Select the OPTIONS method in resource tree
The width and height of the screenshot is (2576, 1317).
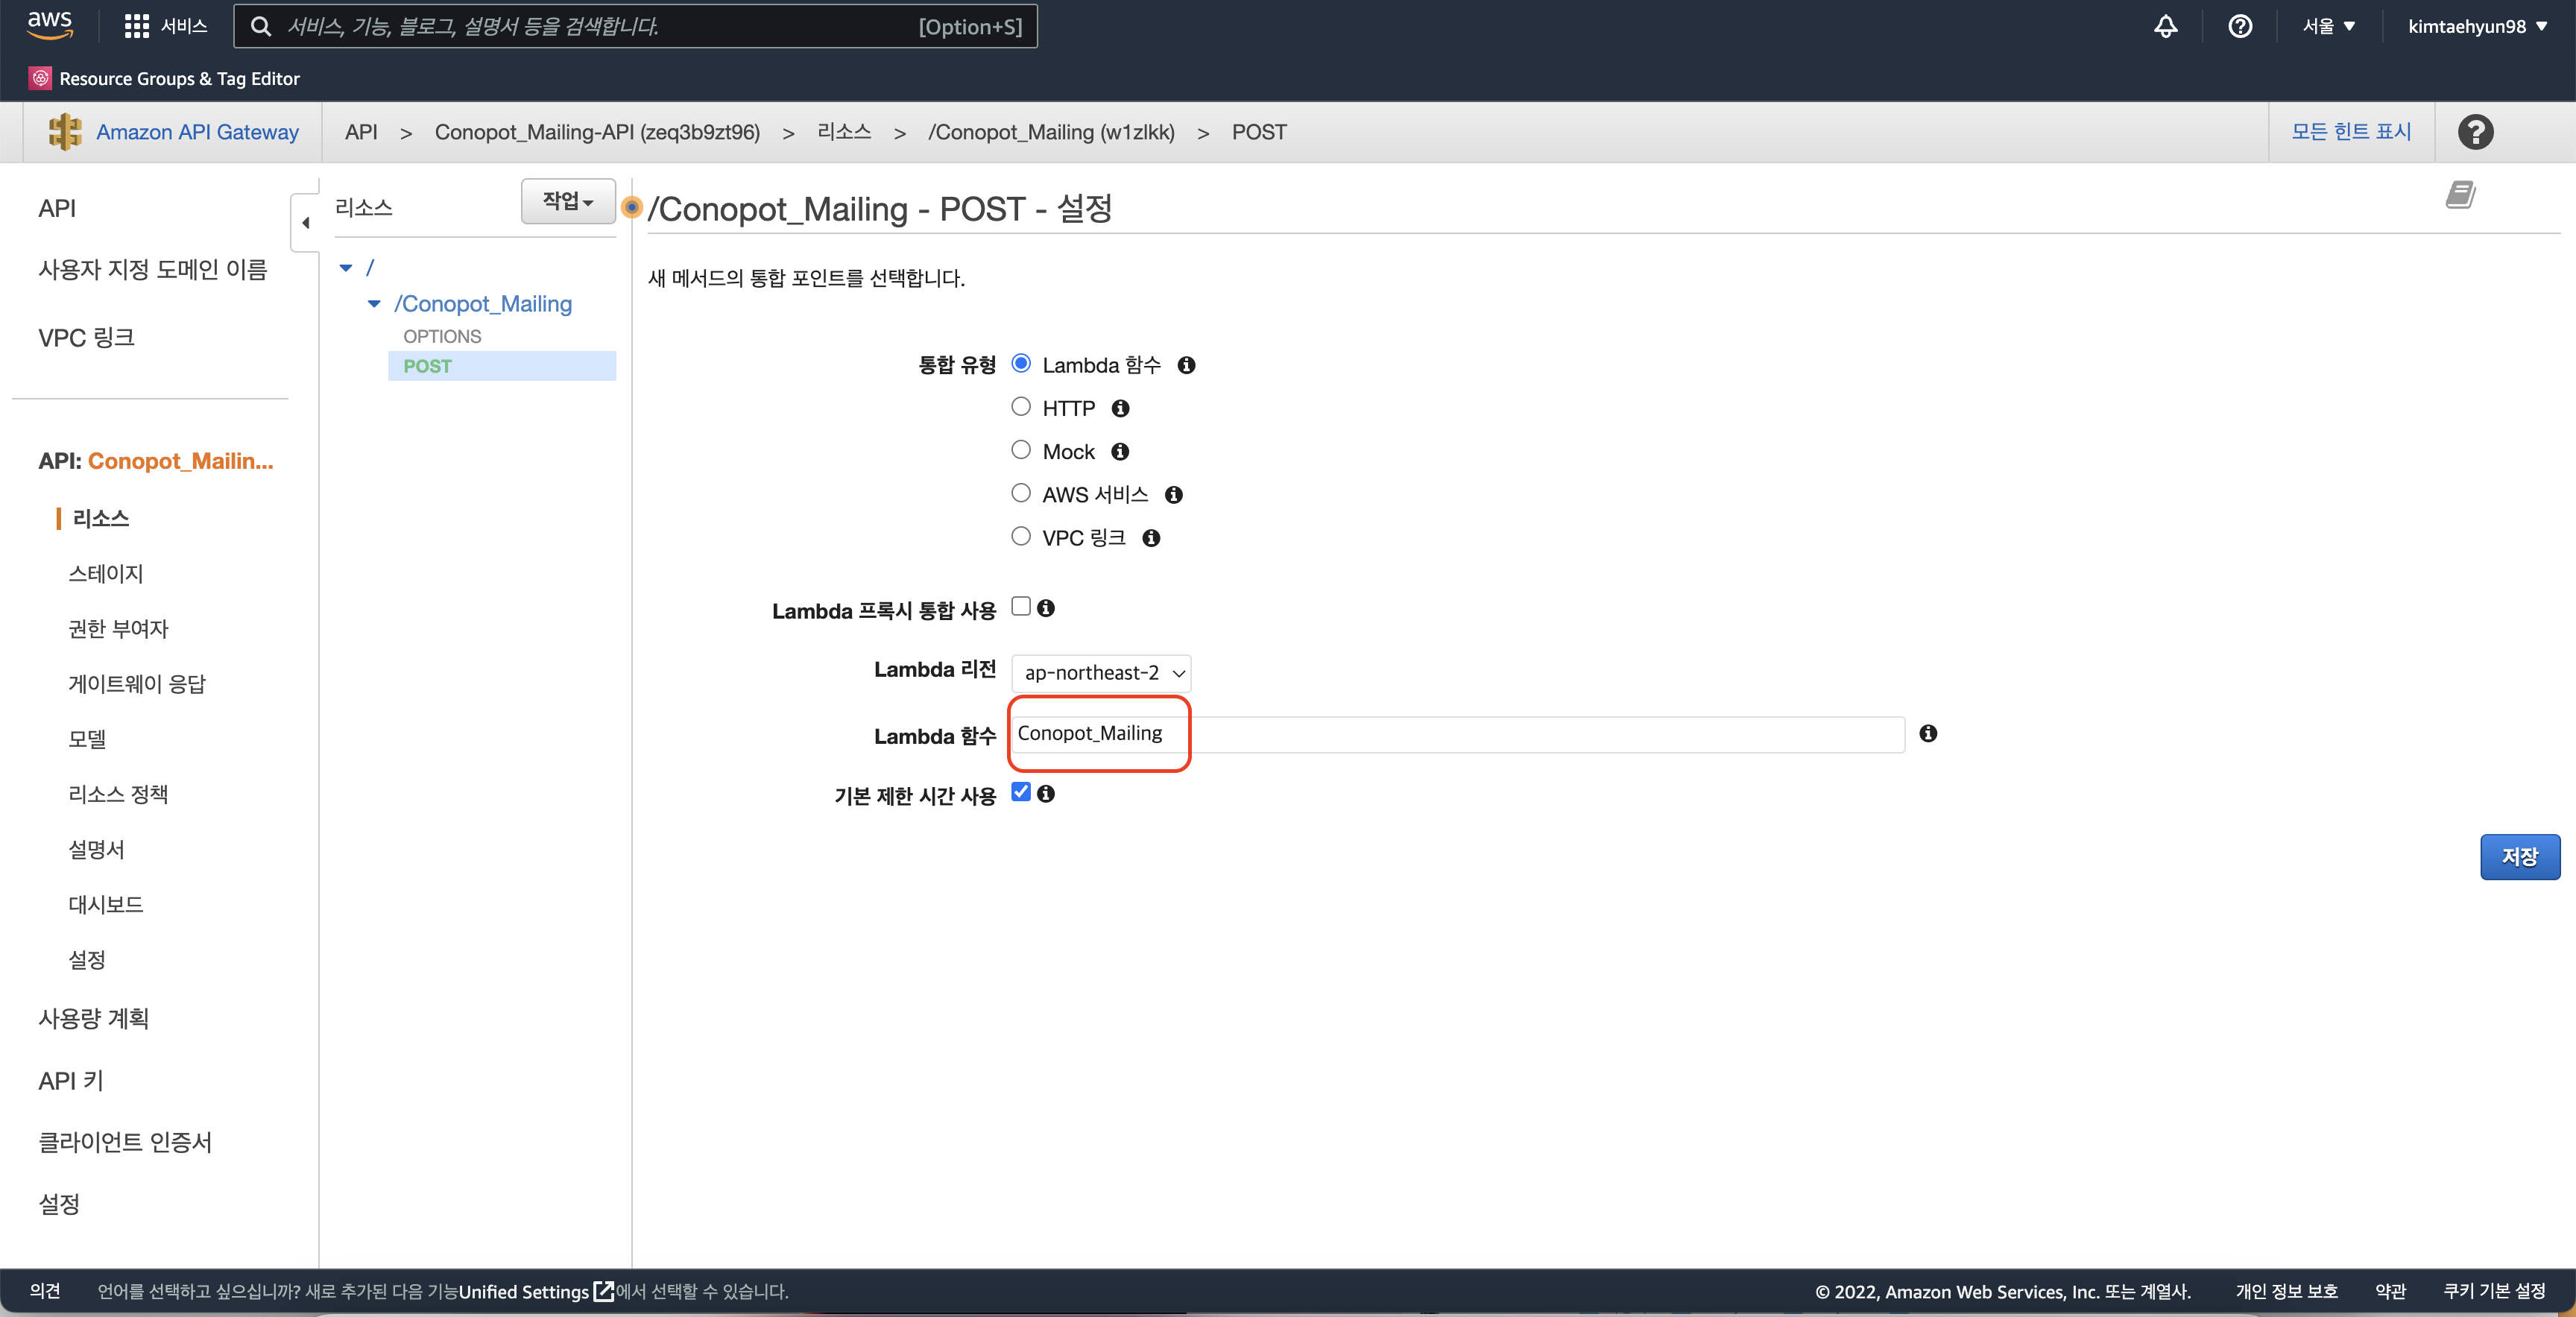442,337
